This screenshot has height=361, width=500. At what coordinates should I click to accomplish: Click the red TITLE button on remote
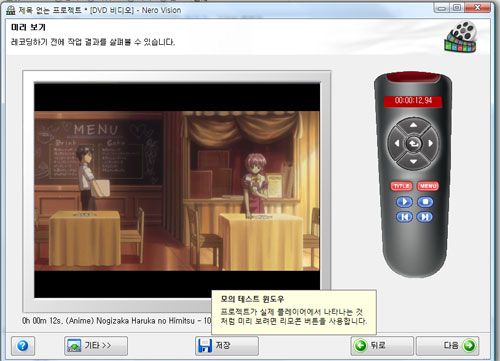point(401,186)
